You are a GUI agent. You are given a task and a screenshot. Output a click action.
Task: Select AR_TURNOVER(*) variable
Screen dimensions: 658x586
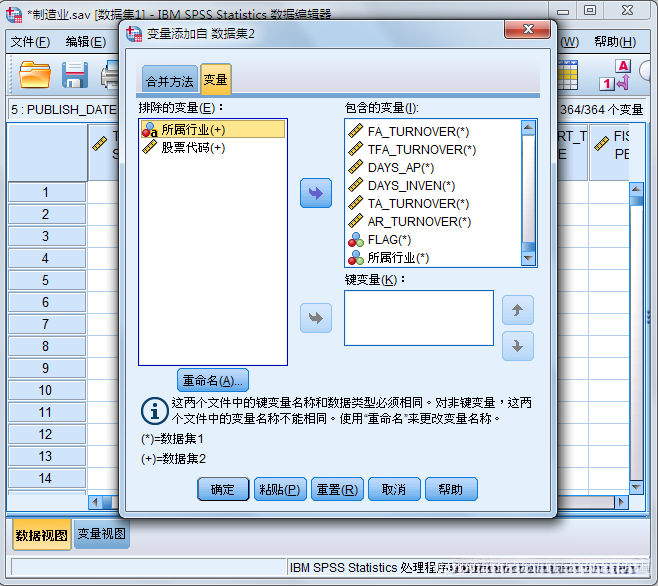tap(433, 222)
